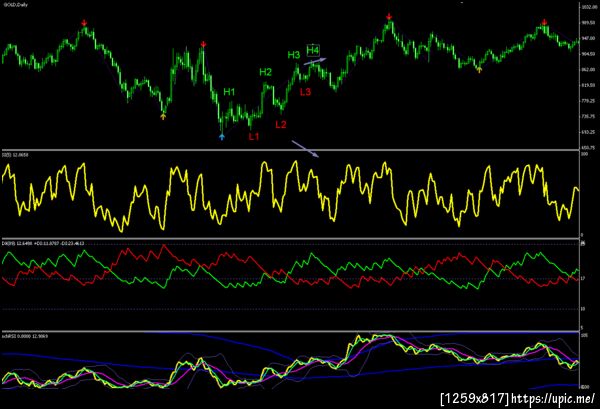This screenshot has height=409, width=600.
Task: Click the leftmost orange up arrow marker
Action: click(163, 116)
